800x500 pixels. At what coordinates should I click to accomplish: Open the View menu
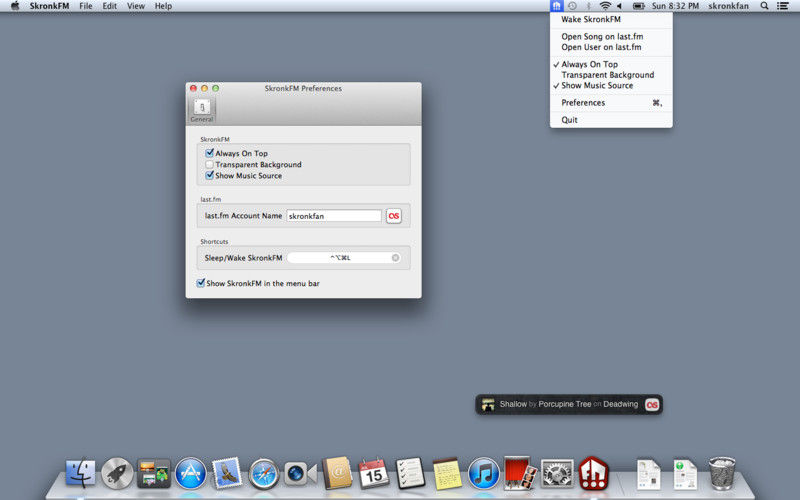[136, 6]
